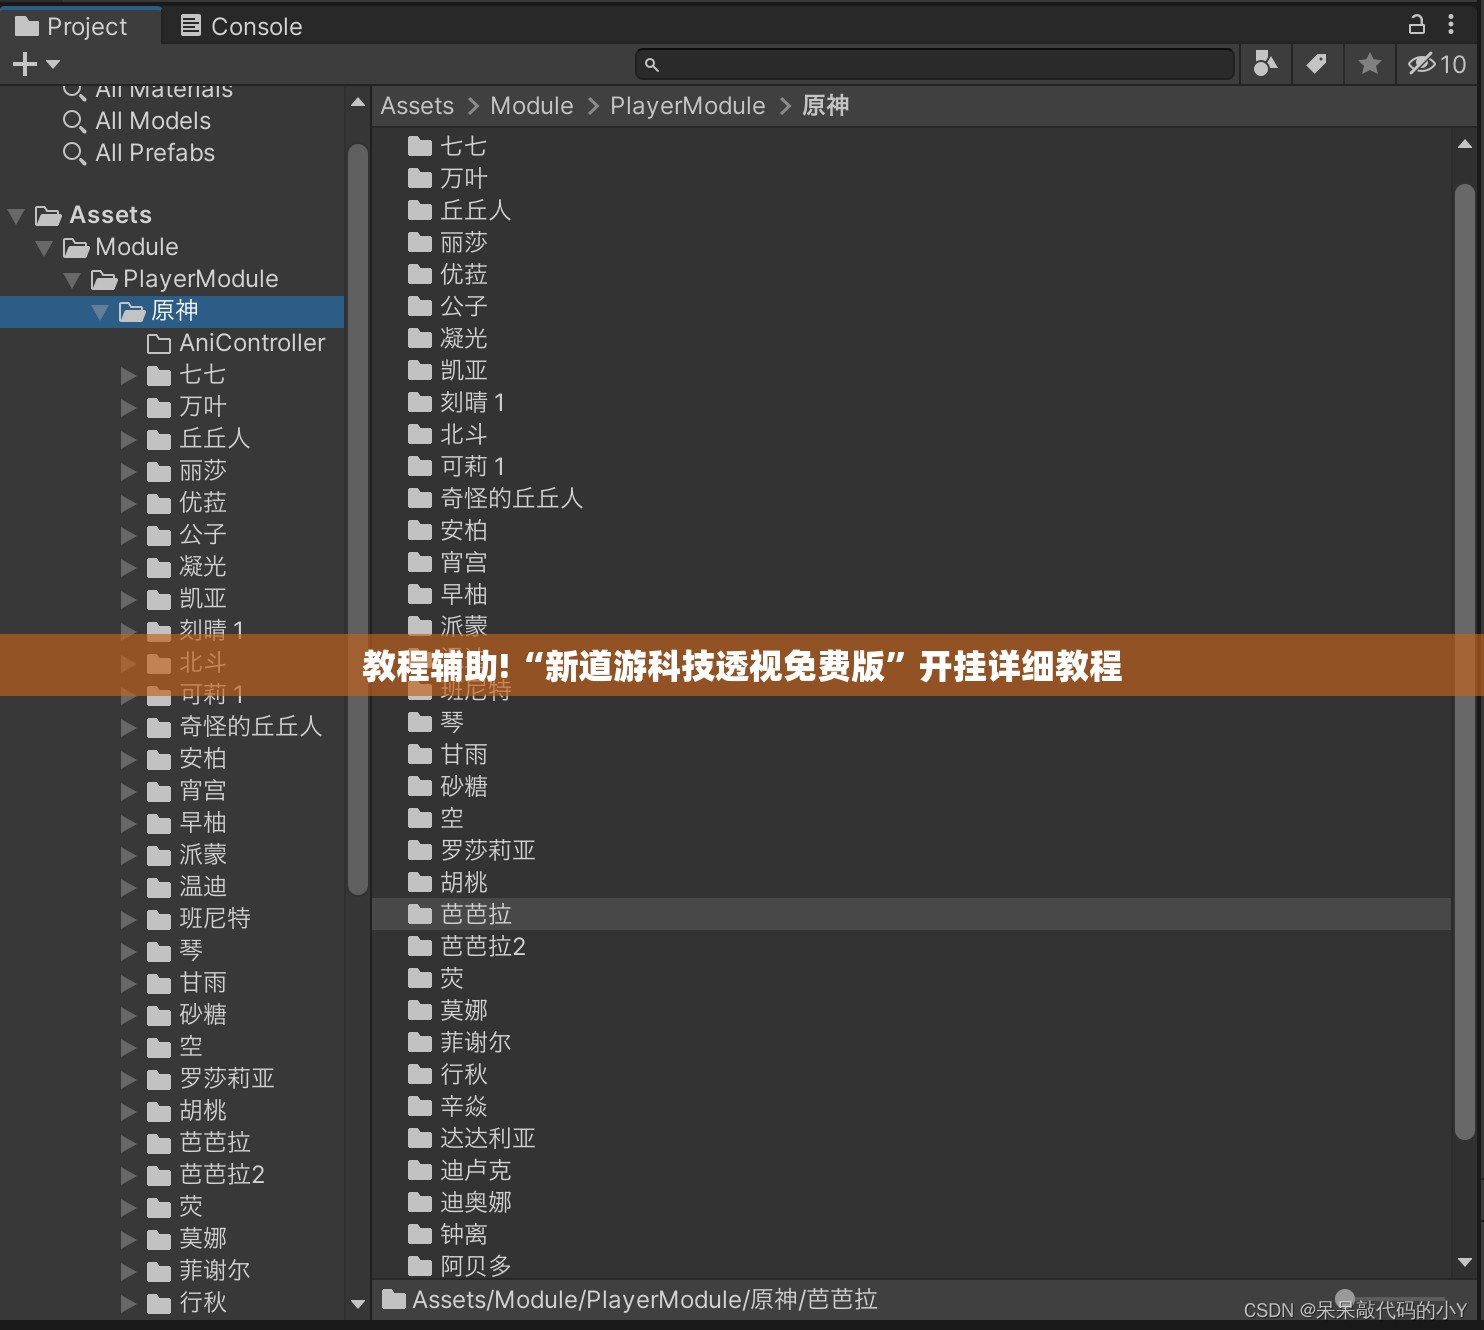Select the 丽莎 folder icon in list

point(420,243)
